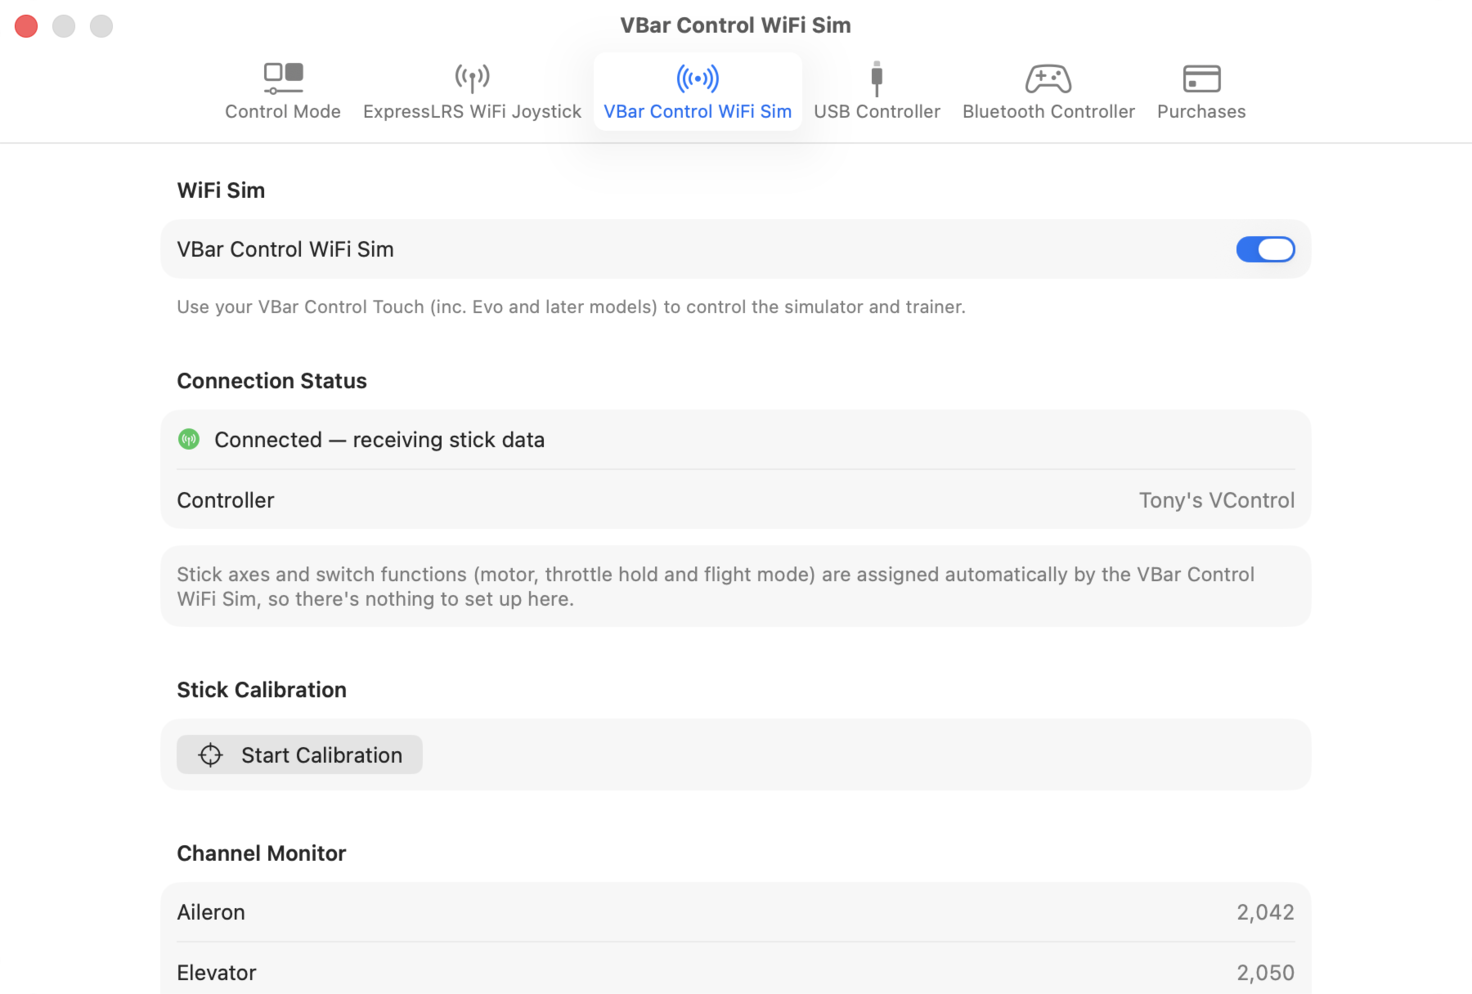Open the Bluetooth Controller gamepad icon
Viewport: 1472px width, 994px height.
tap(1048, 78)
